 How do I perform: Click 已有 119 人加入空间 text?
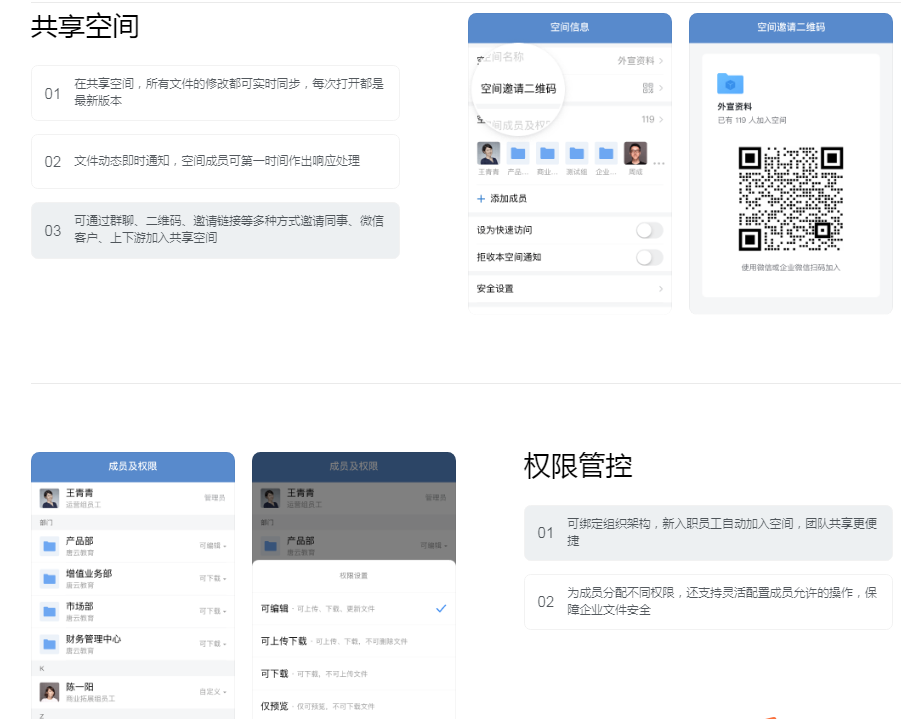point(752,120)
